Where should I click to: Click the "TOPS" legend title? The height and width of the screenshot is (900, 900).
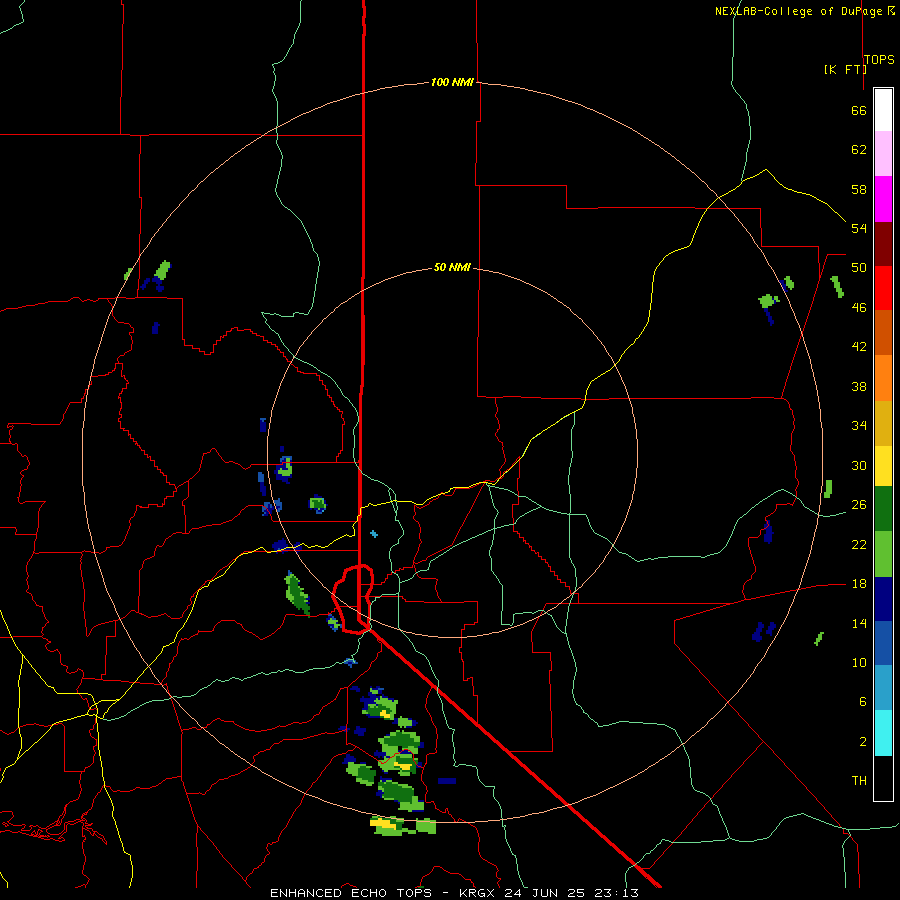pyautogui.click(x=879, y=60)
